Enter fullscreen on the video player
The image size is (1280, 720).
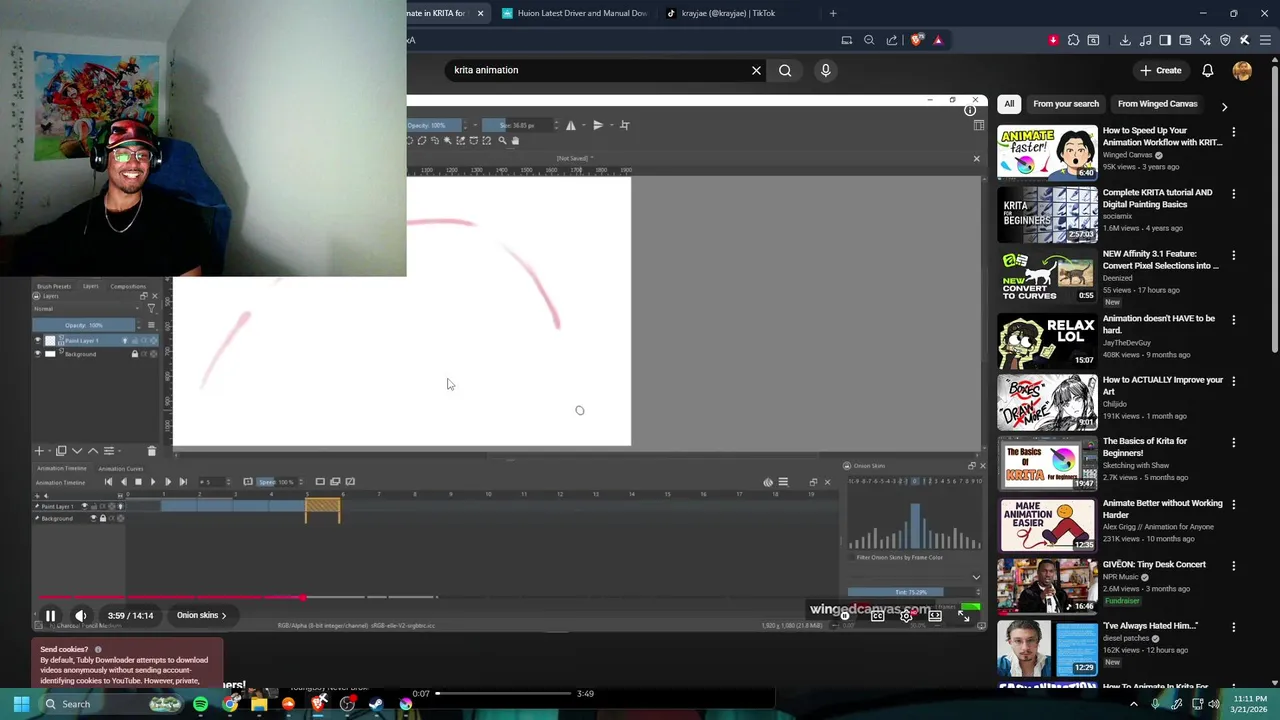964,616
